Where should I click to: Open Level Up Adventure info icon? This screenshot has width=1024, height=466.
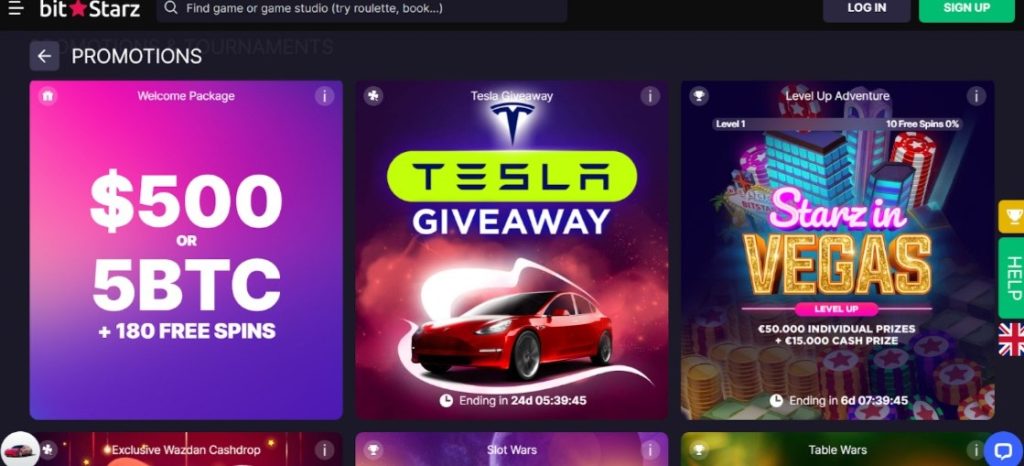click(976, 96)
